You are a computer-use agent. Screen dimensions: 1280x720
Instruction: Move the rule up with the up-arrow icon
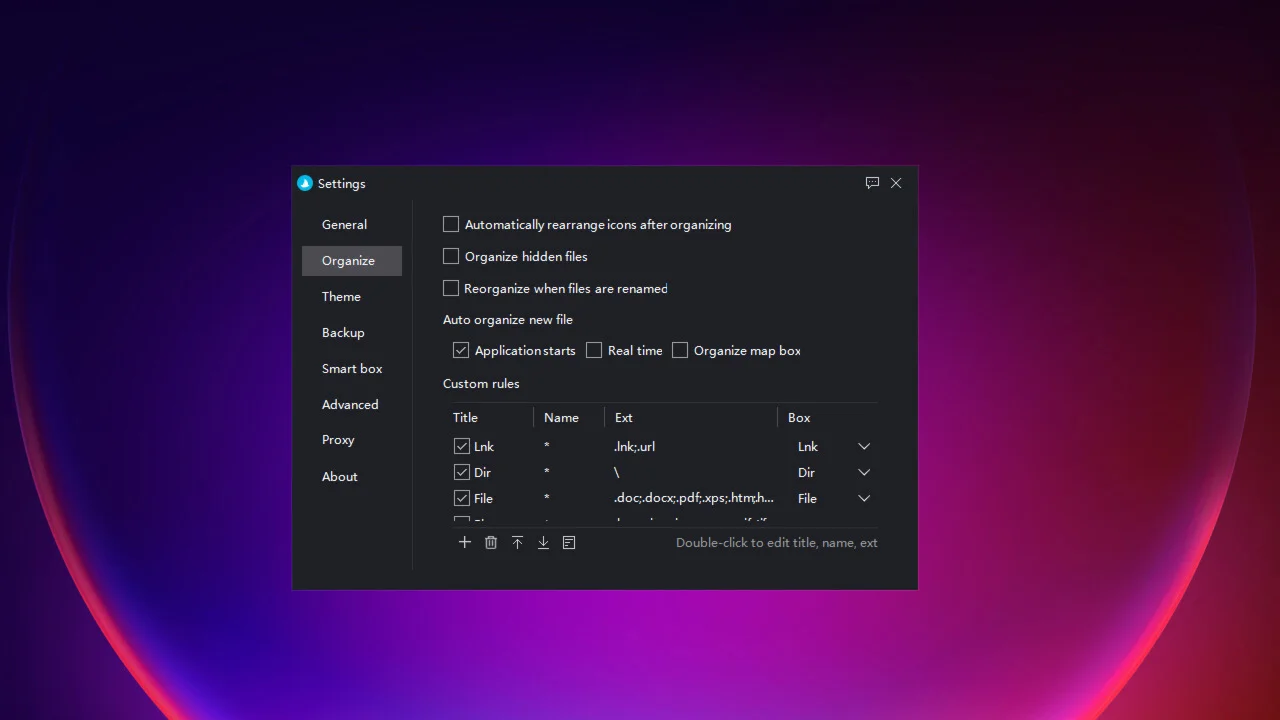click(x=517, y=542)
